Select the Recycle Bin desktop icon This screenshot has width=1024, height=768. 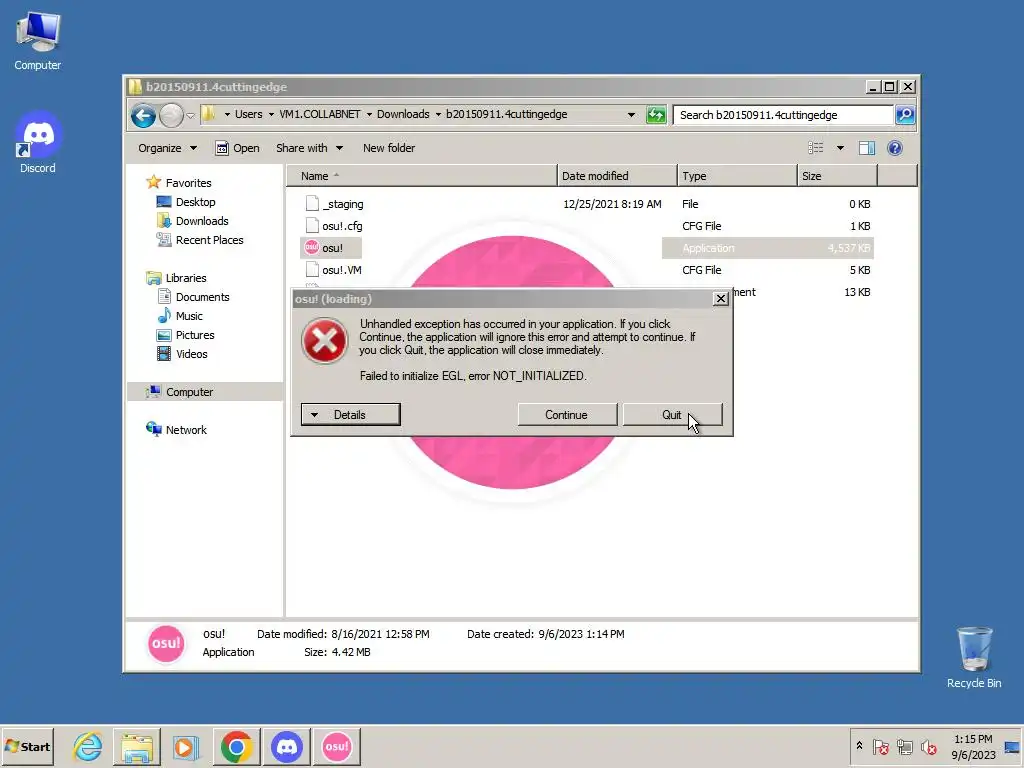(974, 658)
